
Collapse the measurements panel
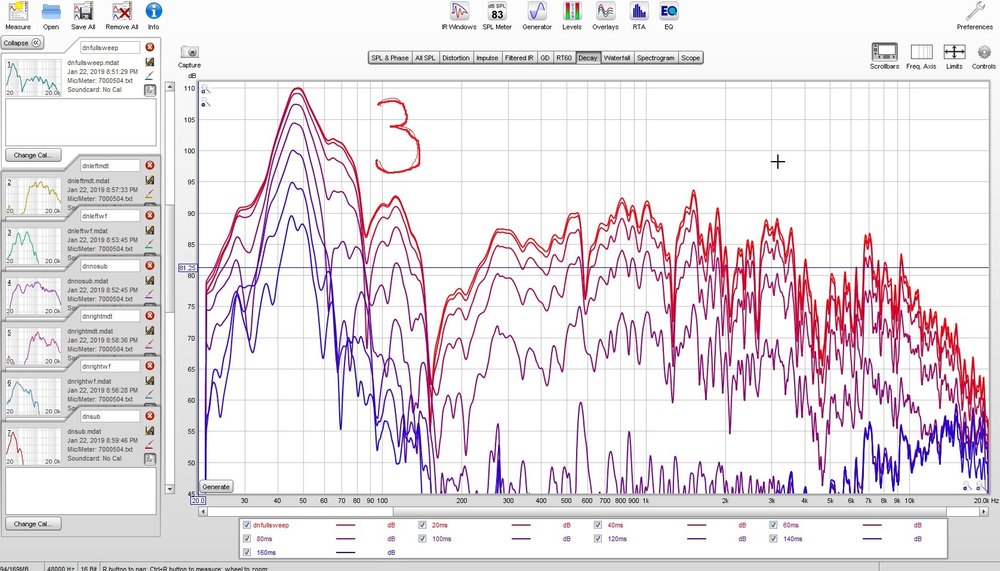(22, 43)
